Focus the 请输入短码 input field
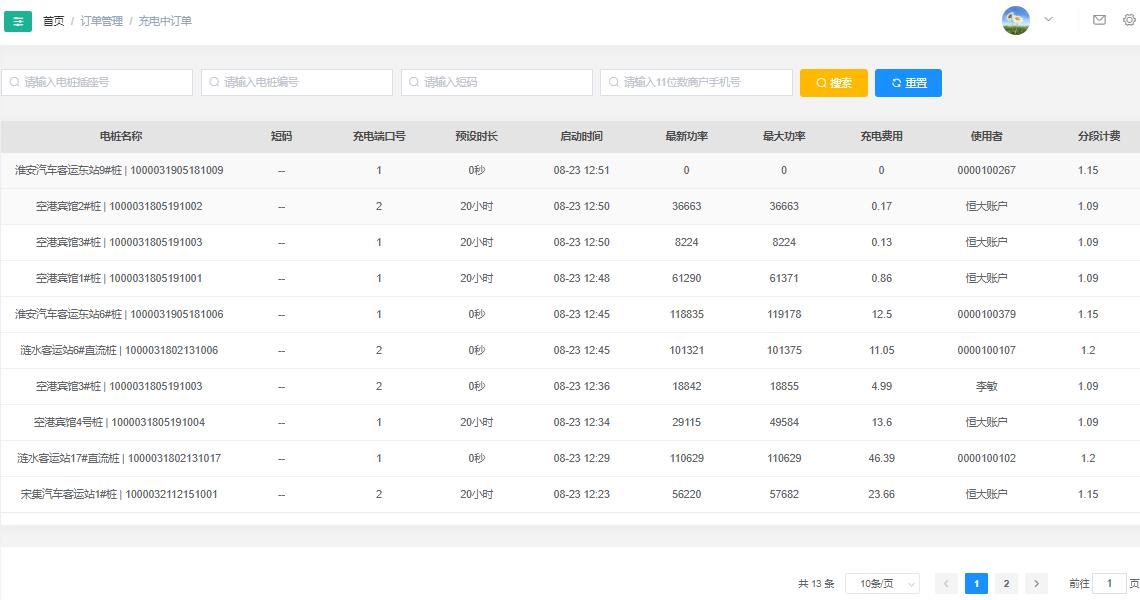The image size is (1140, 600). [x=497, y=82]
